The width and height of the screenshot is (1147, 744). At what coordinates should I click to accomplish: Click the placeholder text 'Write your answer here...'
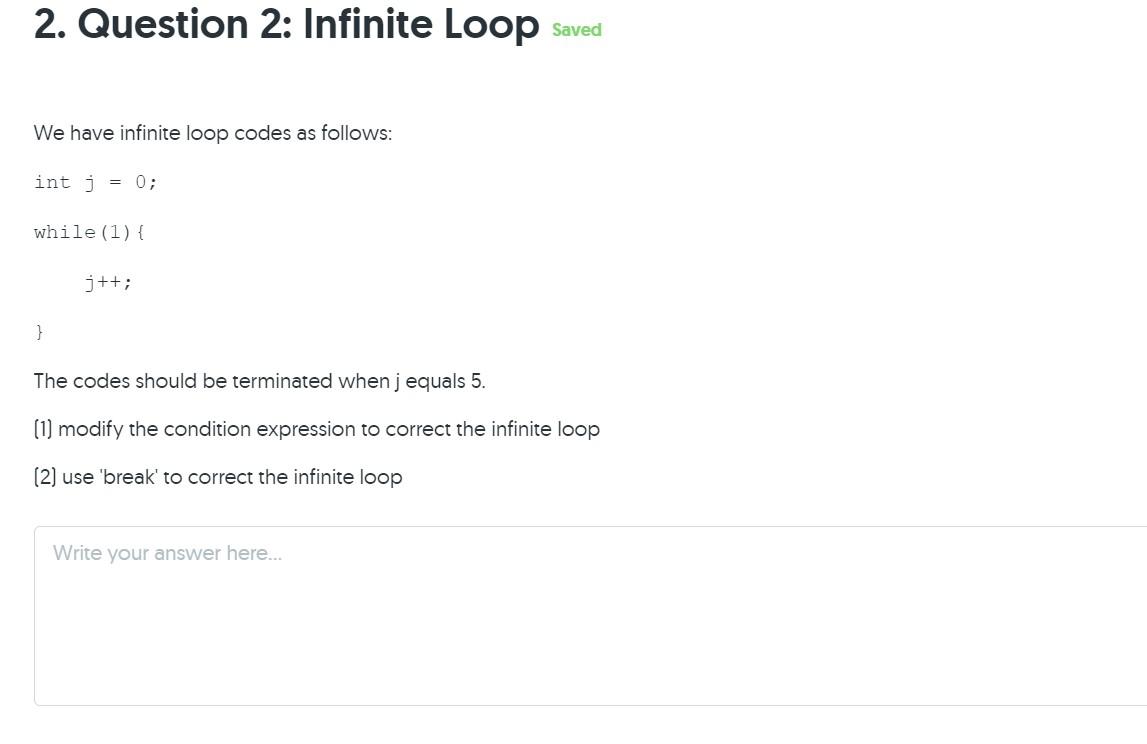[167, 553]
